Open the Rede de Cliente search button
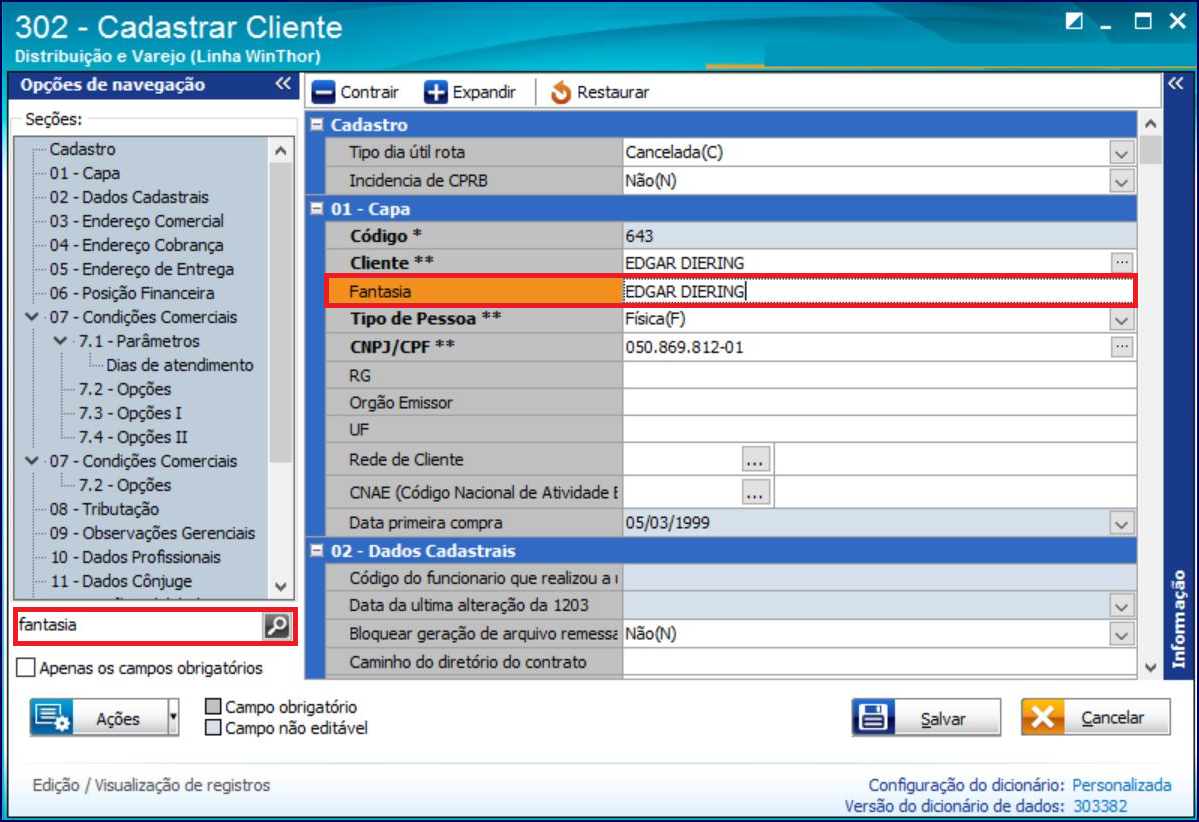The height and width of the screenshot is (822, 1199). (755, 460)
